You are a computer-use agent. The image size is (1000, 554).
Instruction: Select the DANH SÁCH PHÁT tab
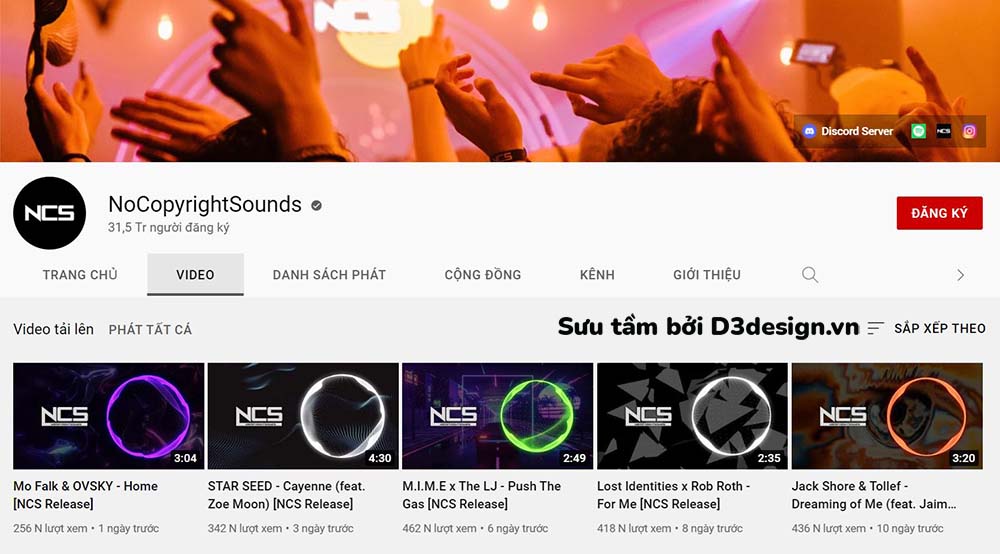point(329,275)
